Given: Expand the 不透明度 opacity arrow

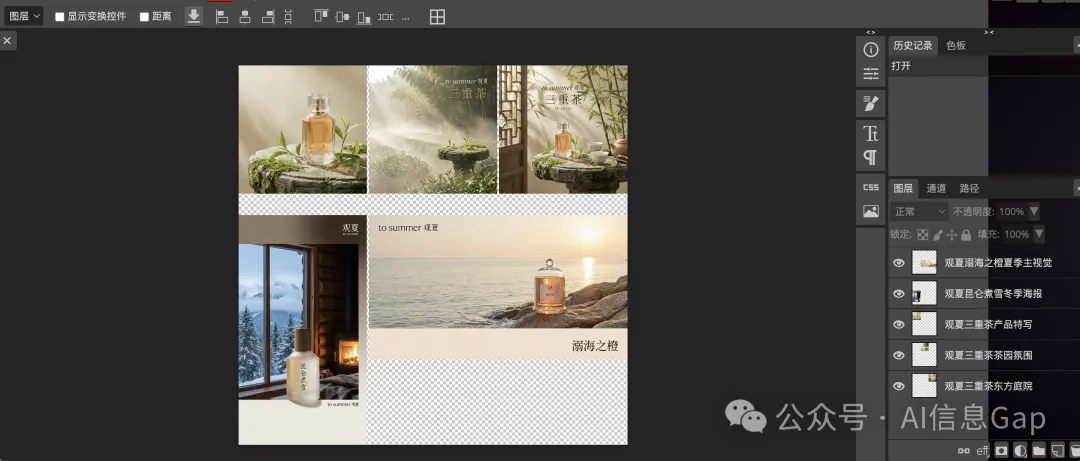Looking at the screenshot, I should pyautogui.click(x=1034, y=212).
